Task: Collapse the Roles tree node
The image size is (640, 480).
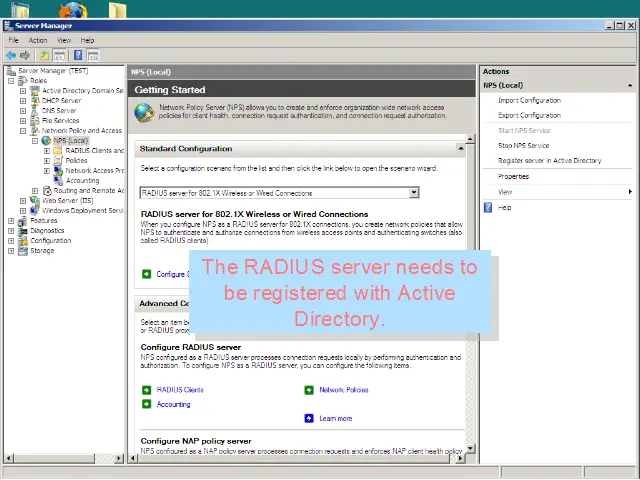Action: [11, 81]
